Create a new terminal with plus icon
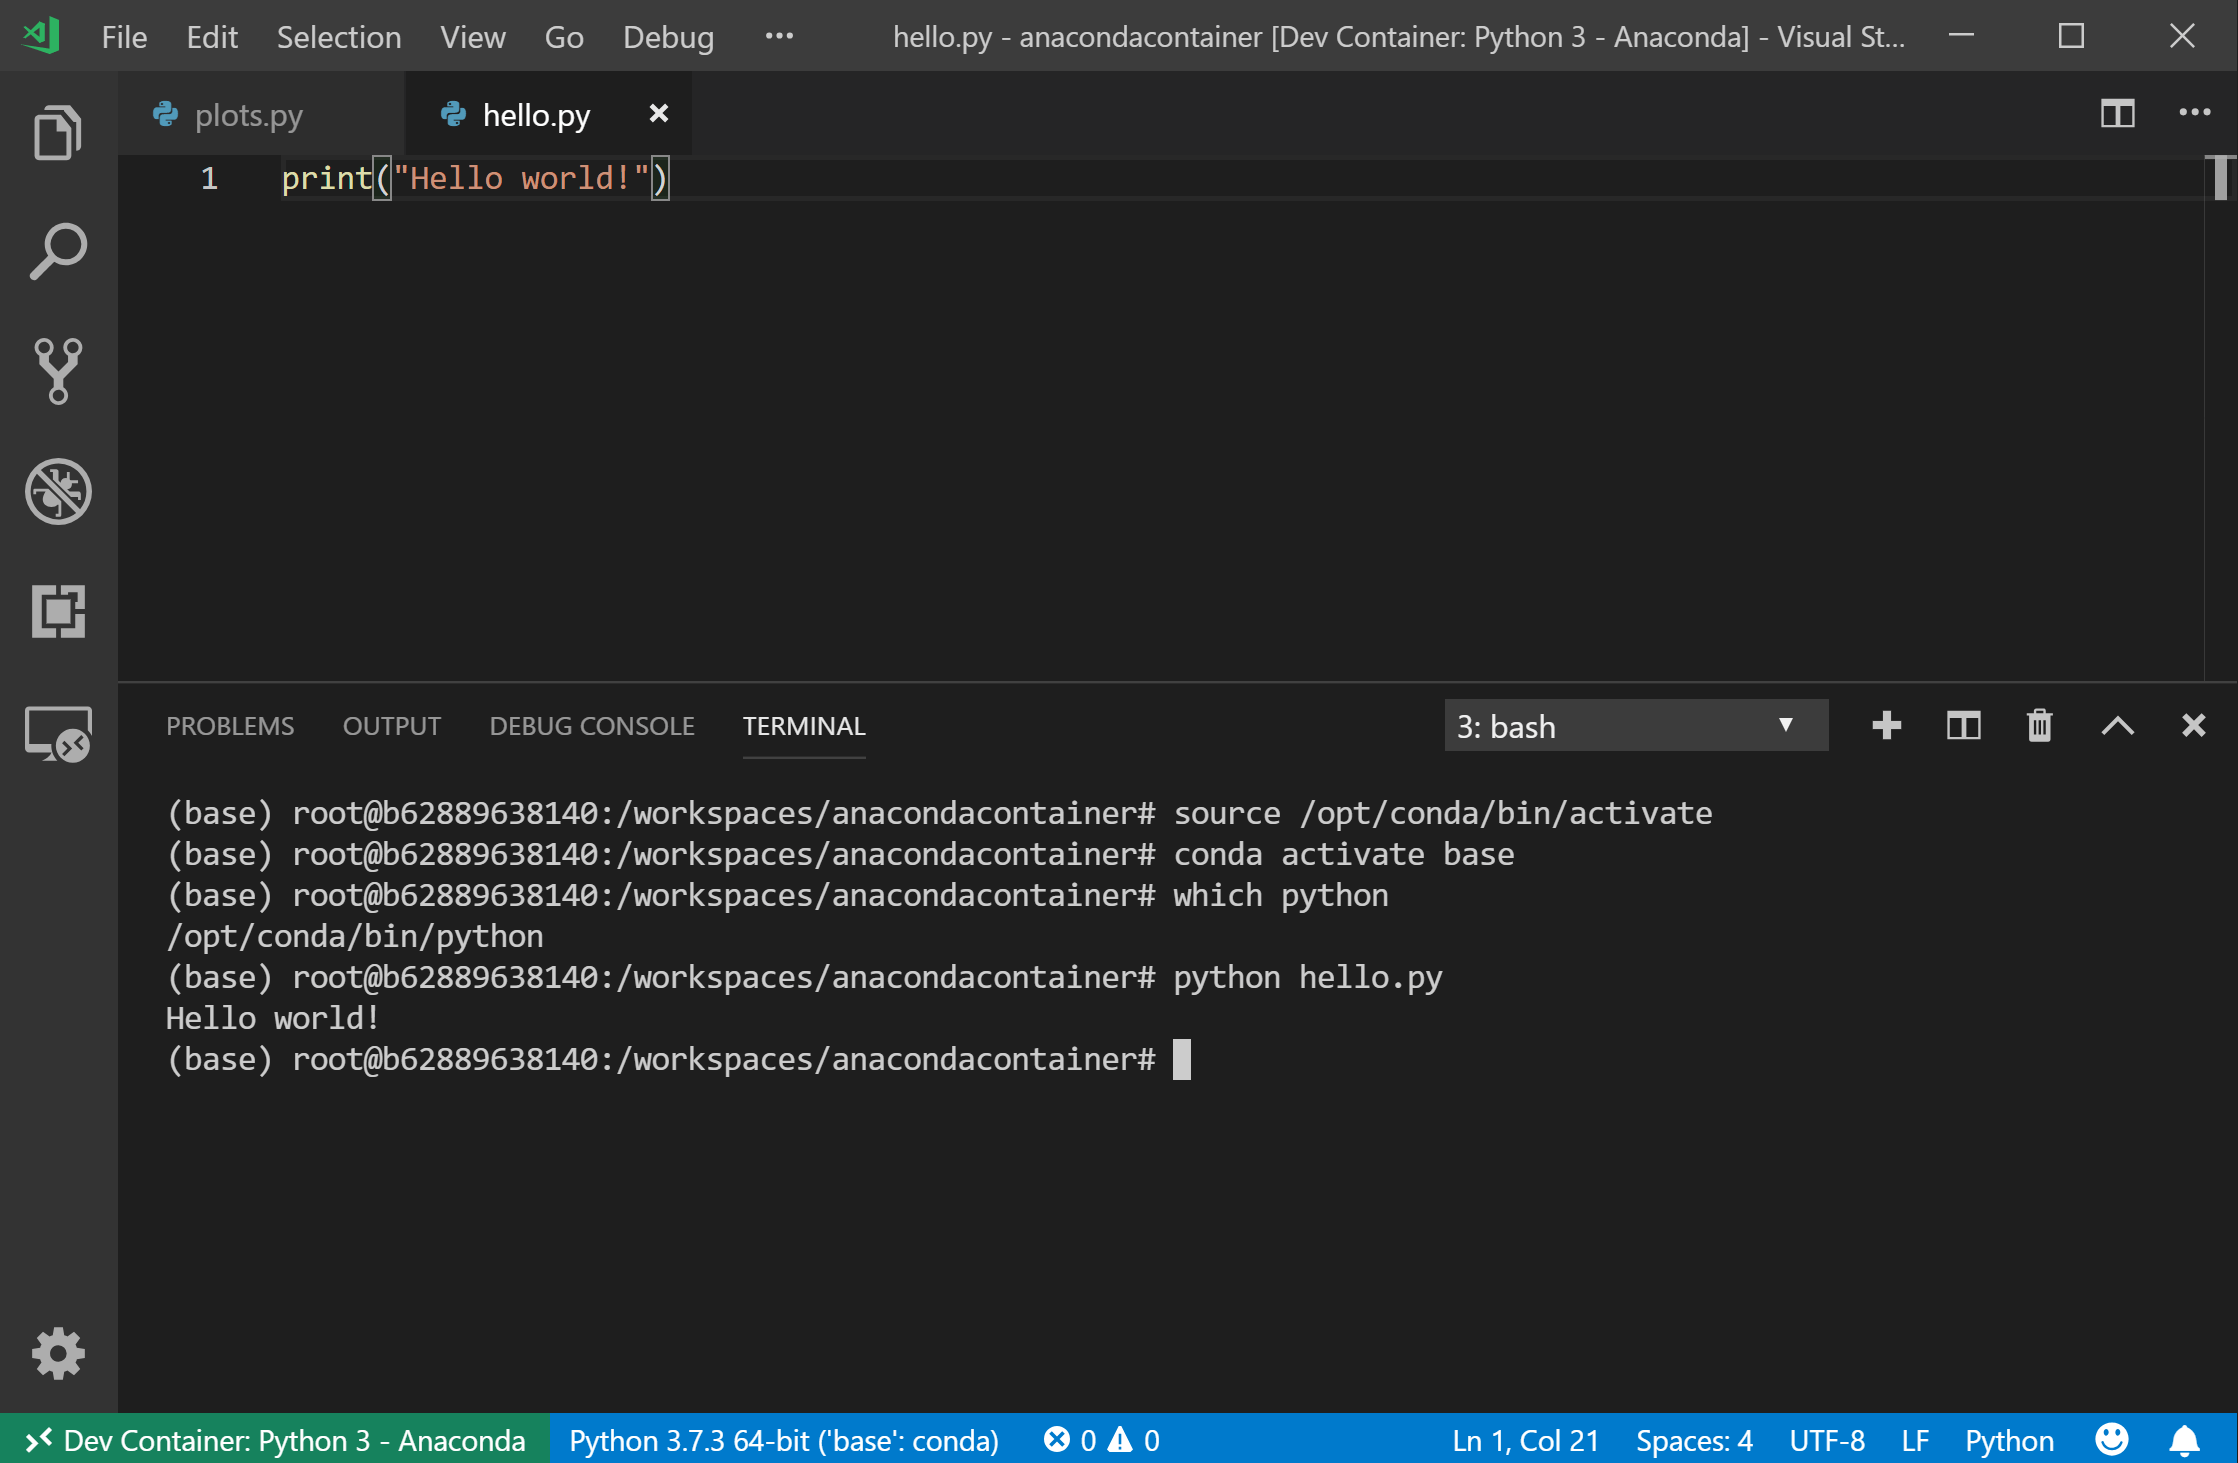 (x=1886, y=726)
